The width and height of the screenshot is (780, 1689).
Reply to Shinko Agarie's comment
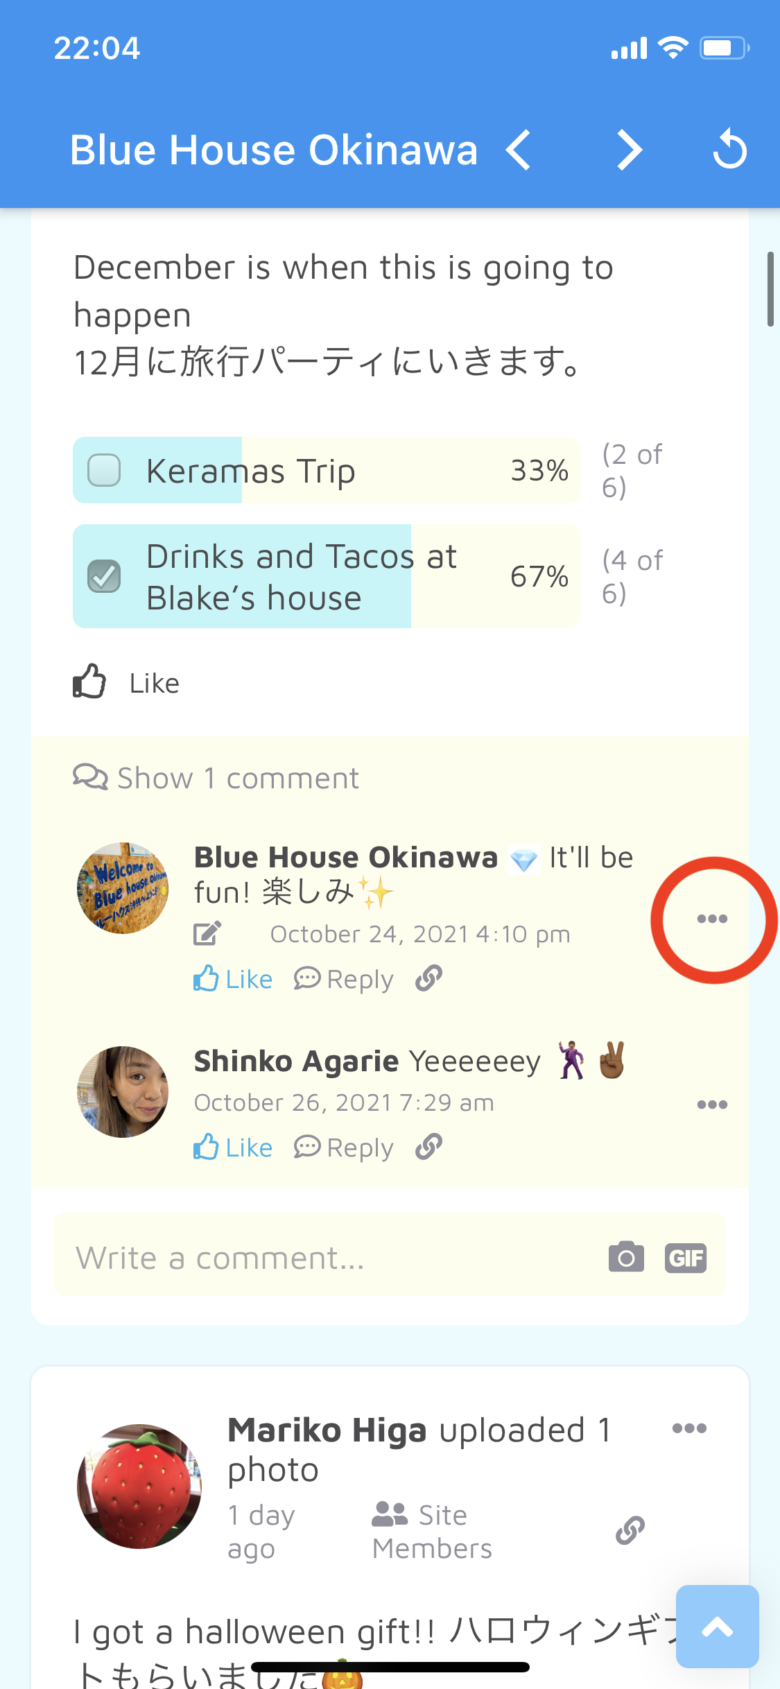(344, 1147)
